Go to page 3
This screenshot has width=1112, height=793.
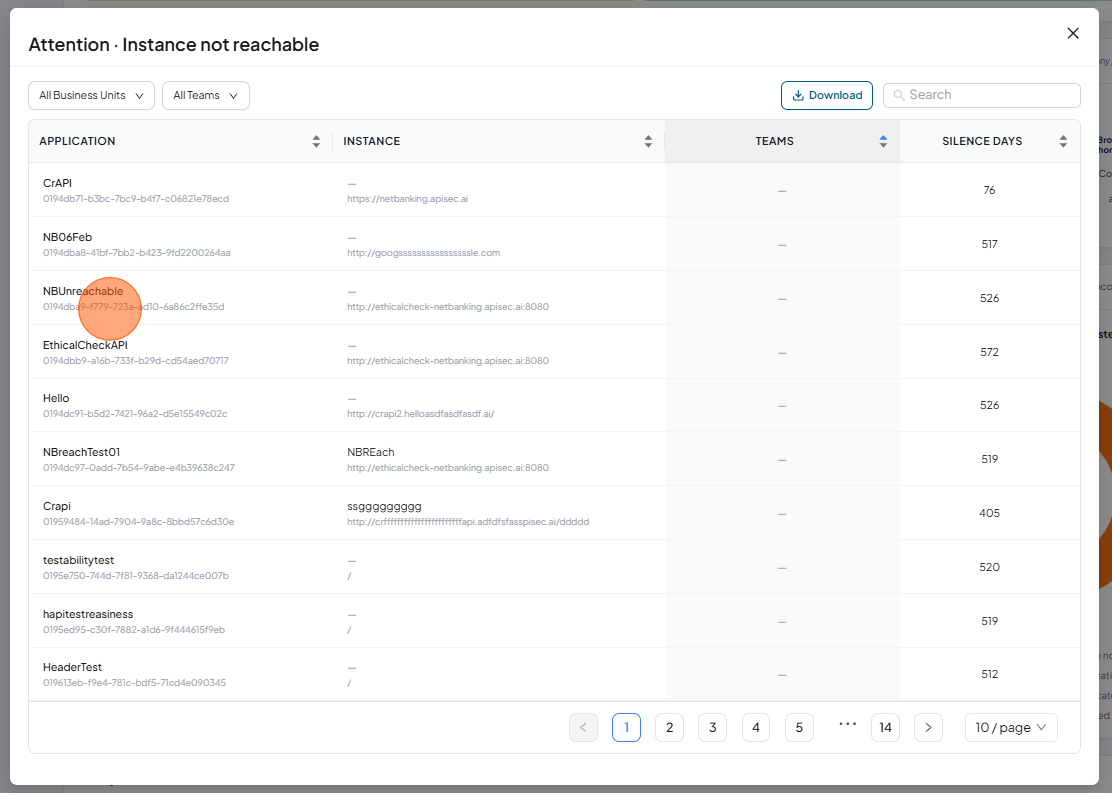click(x=713, y=727)
